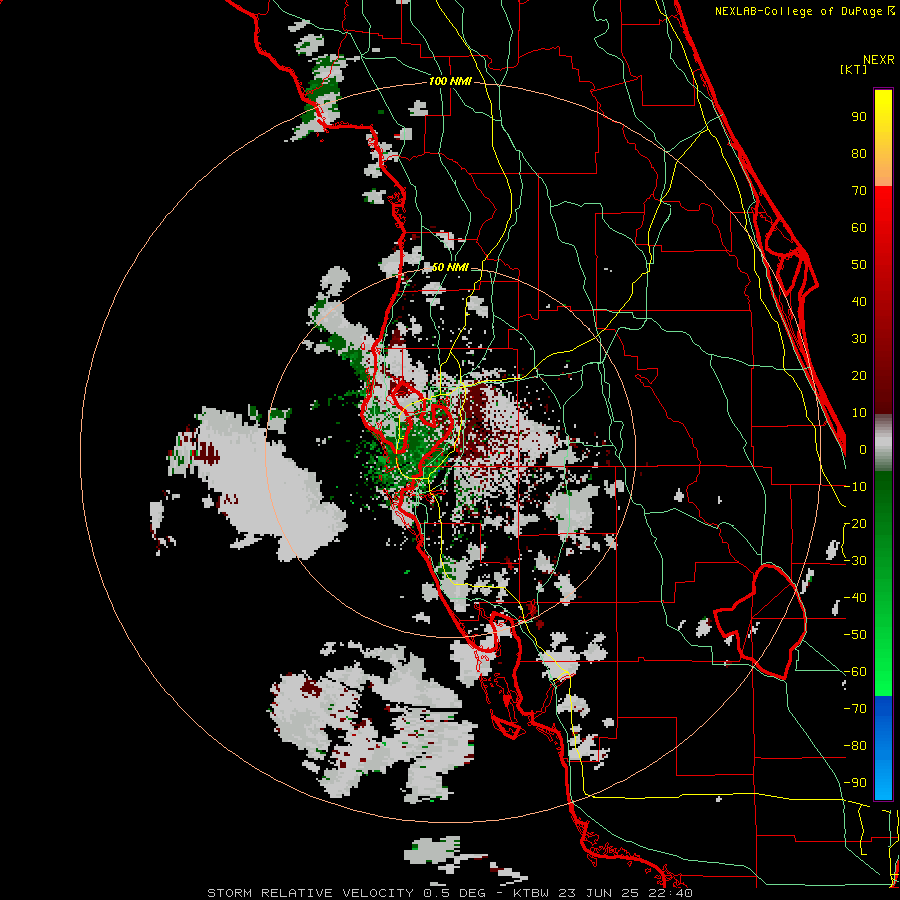Click the "100 NMI" range ring label
Screen dimensions: 900x900
[450, 82]
